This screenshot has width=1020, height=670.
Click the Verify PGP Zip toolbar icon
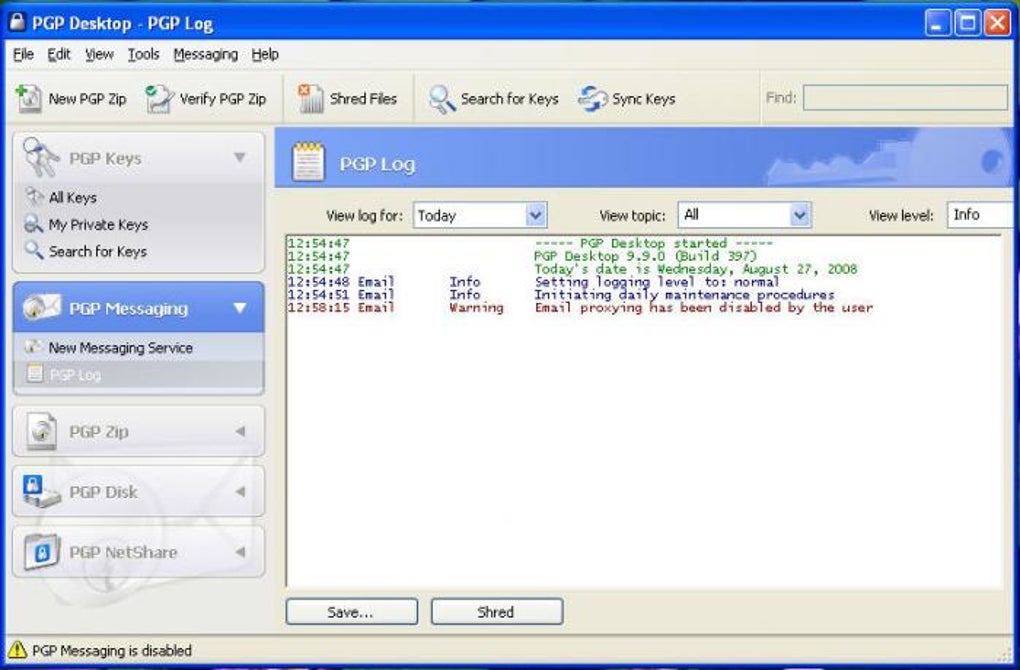159,99
